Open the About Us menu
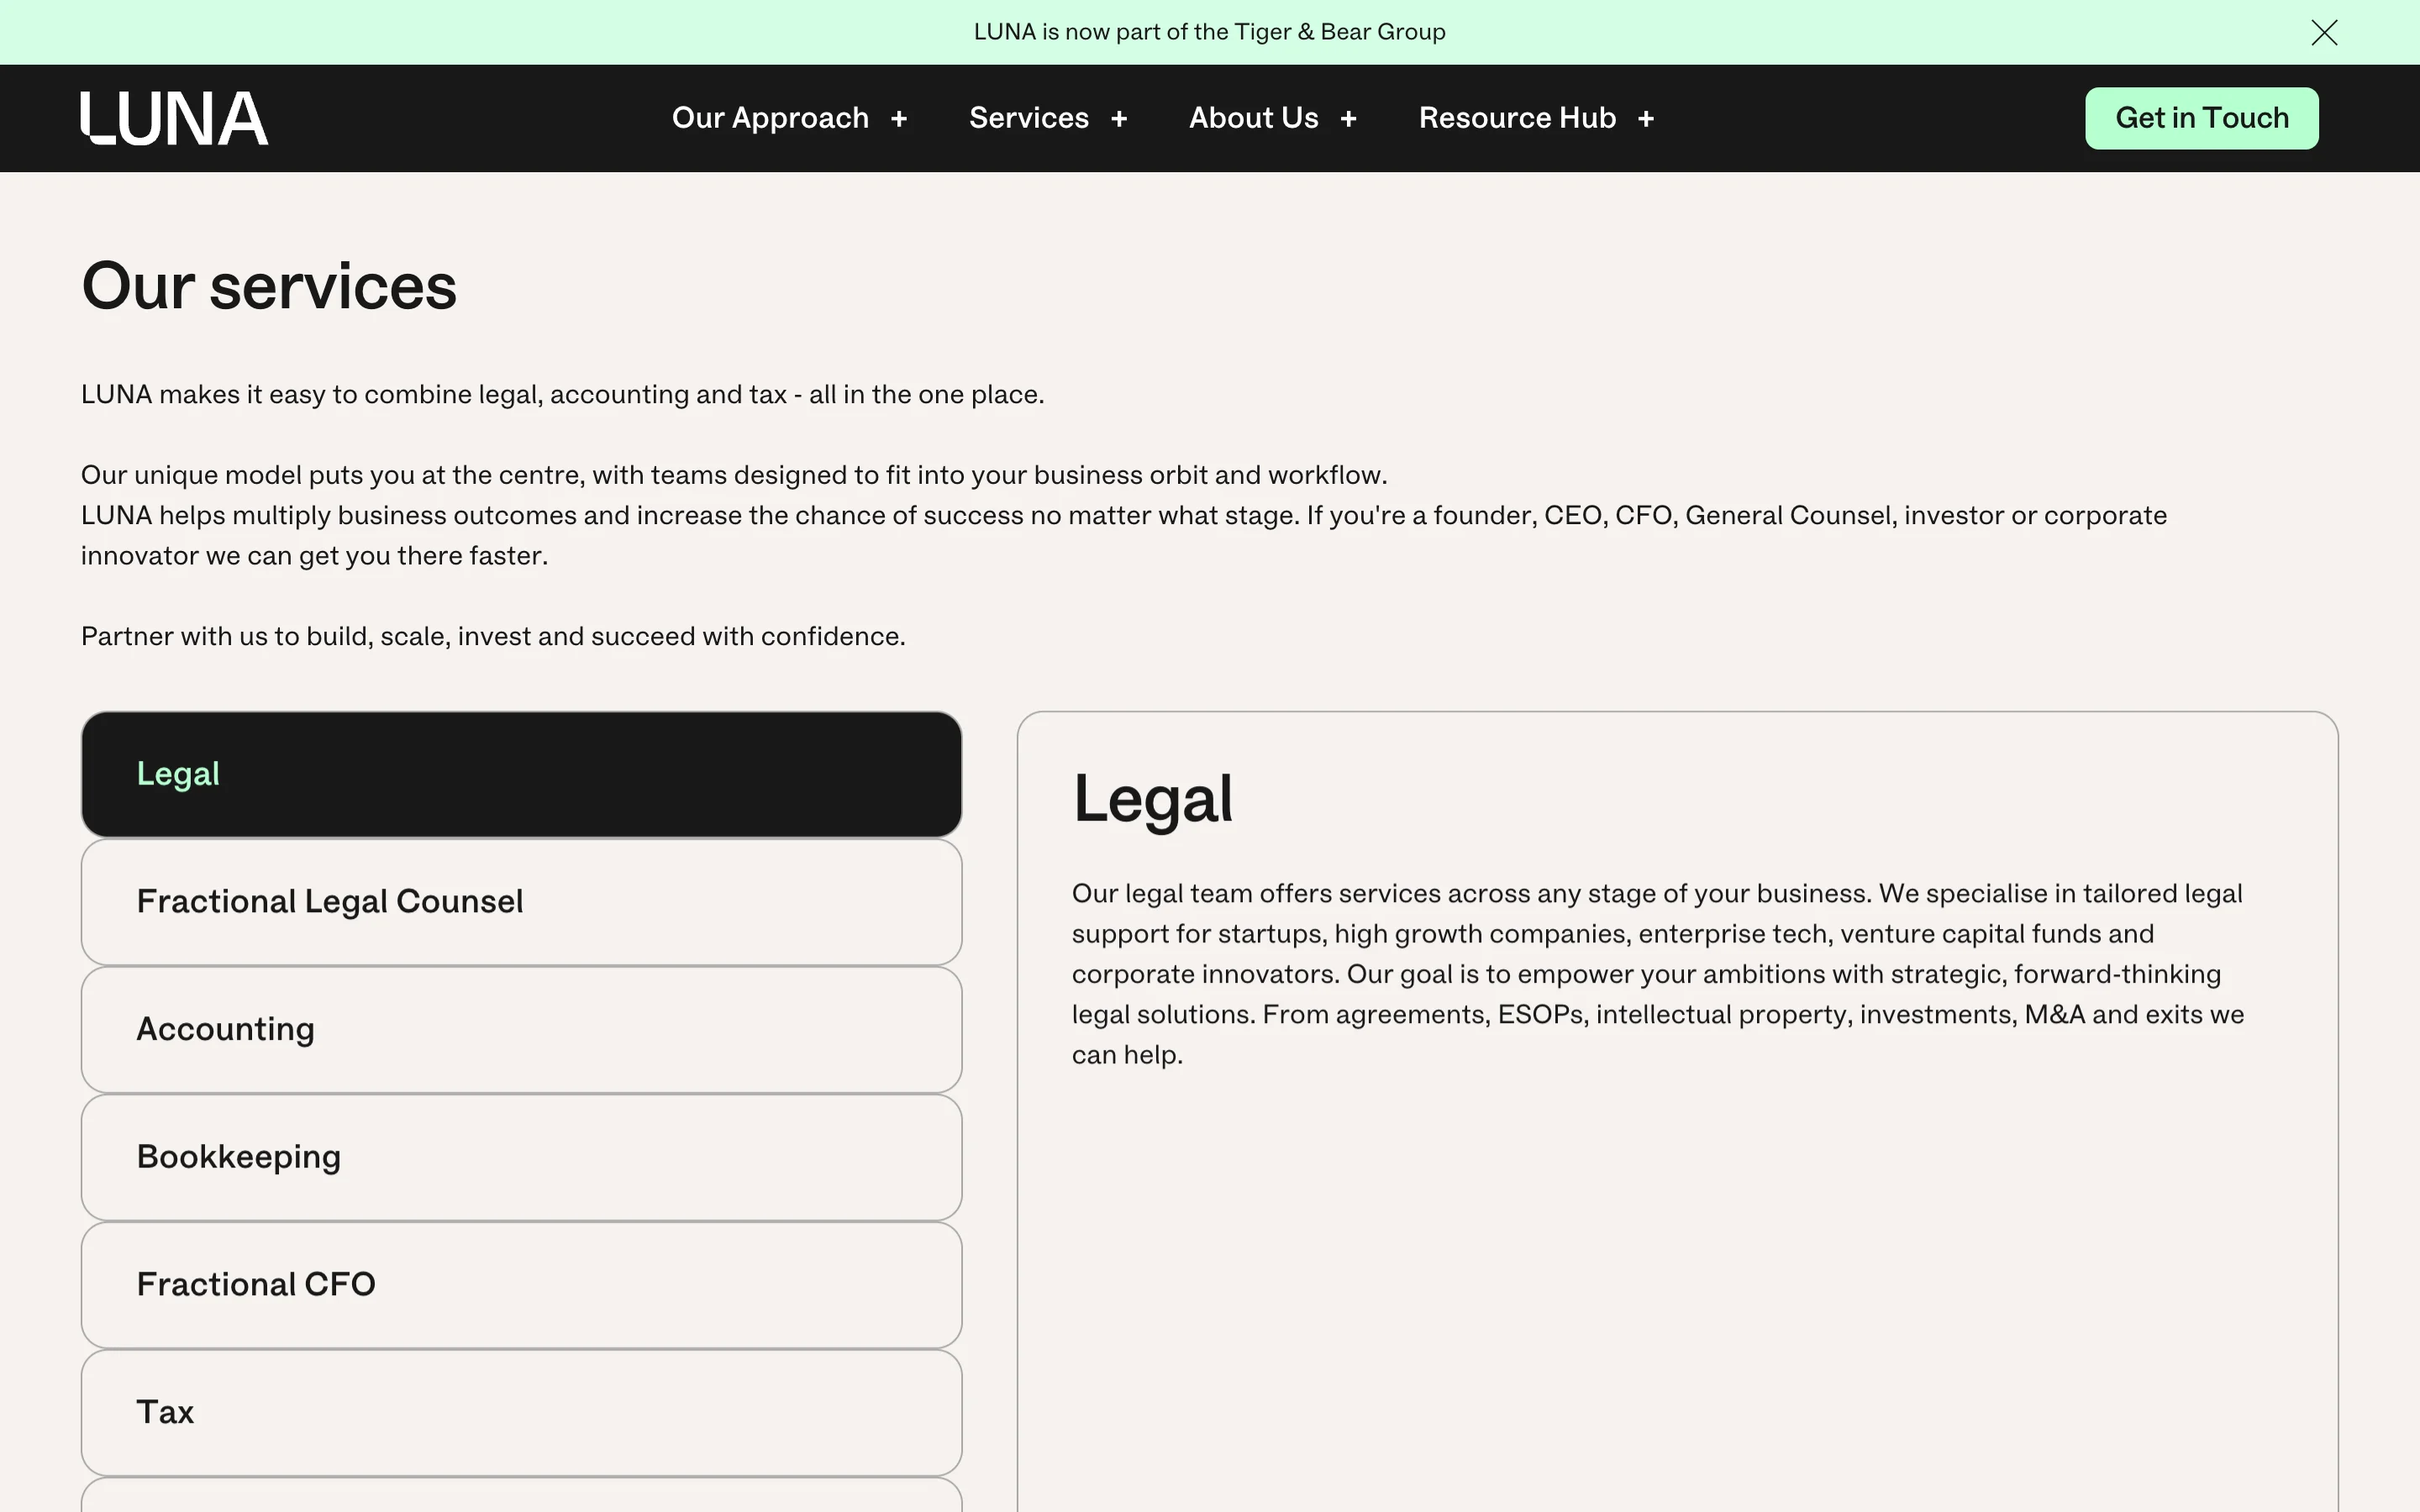This screenshot has height=1512, width=2420. point(1253,118)
